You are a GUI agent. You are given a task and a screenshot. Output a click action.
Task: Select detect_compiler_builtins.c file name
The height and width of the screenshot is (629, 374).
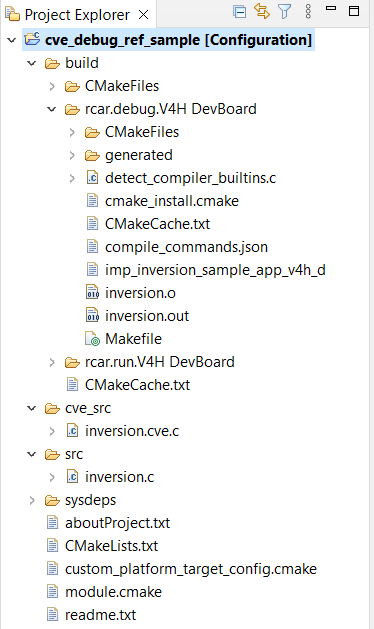coord(190,178)
